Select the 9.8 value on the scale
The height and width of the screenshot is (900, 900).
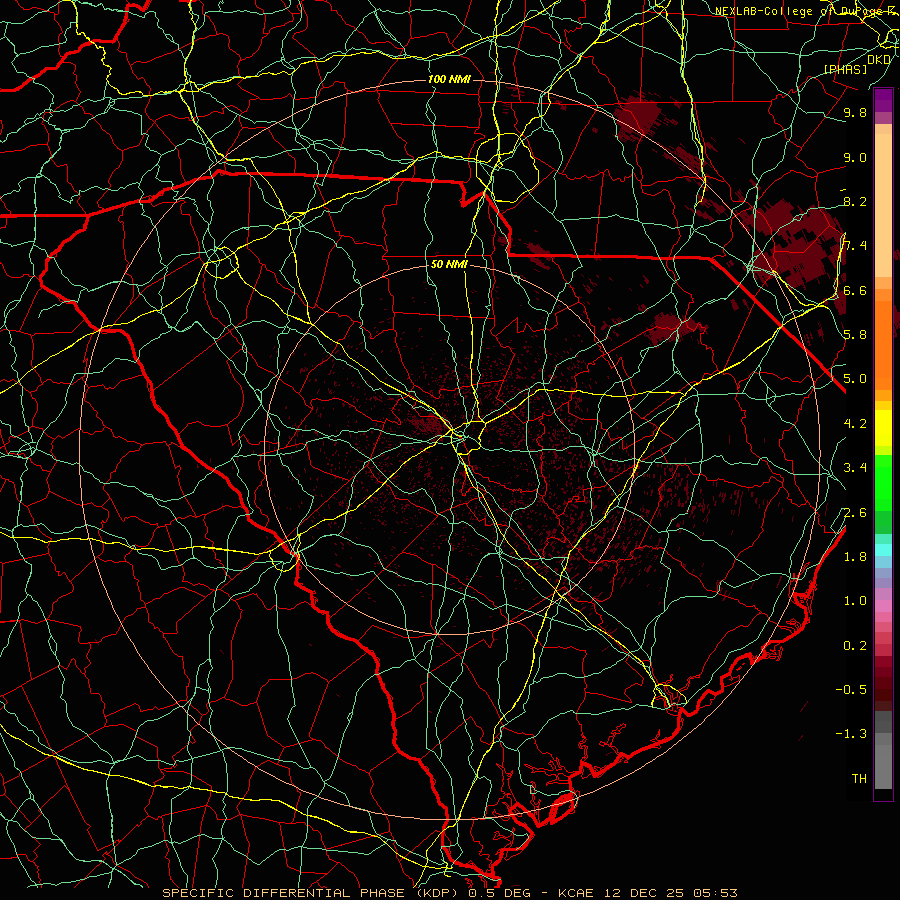pos(855,113)
